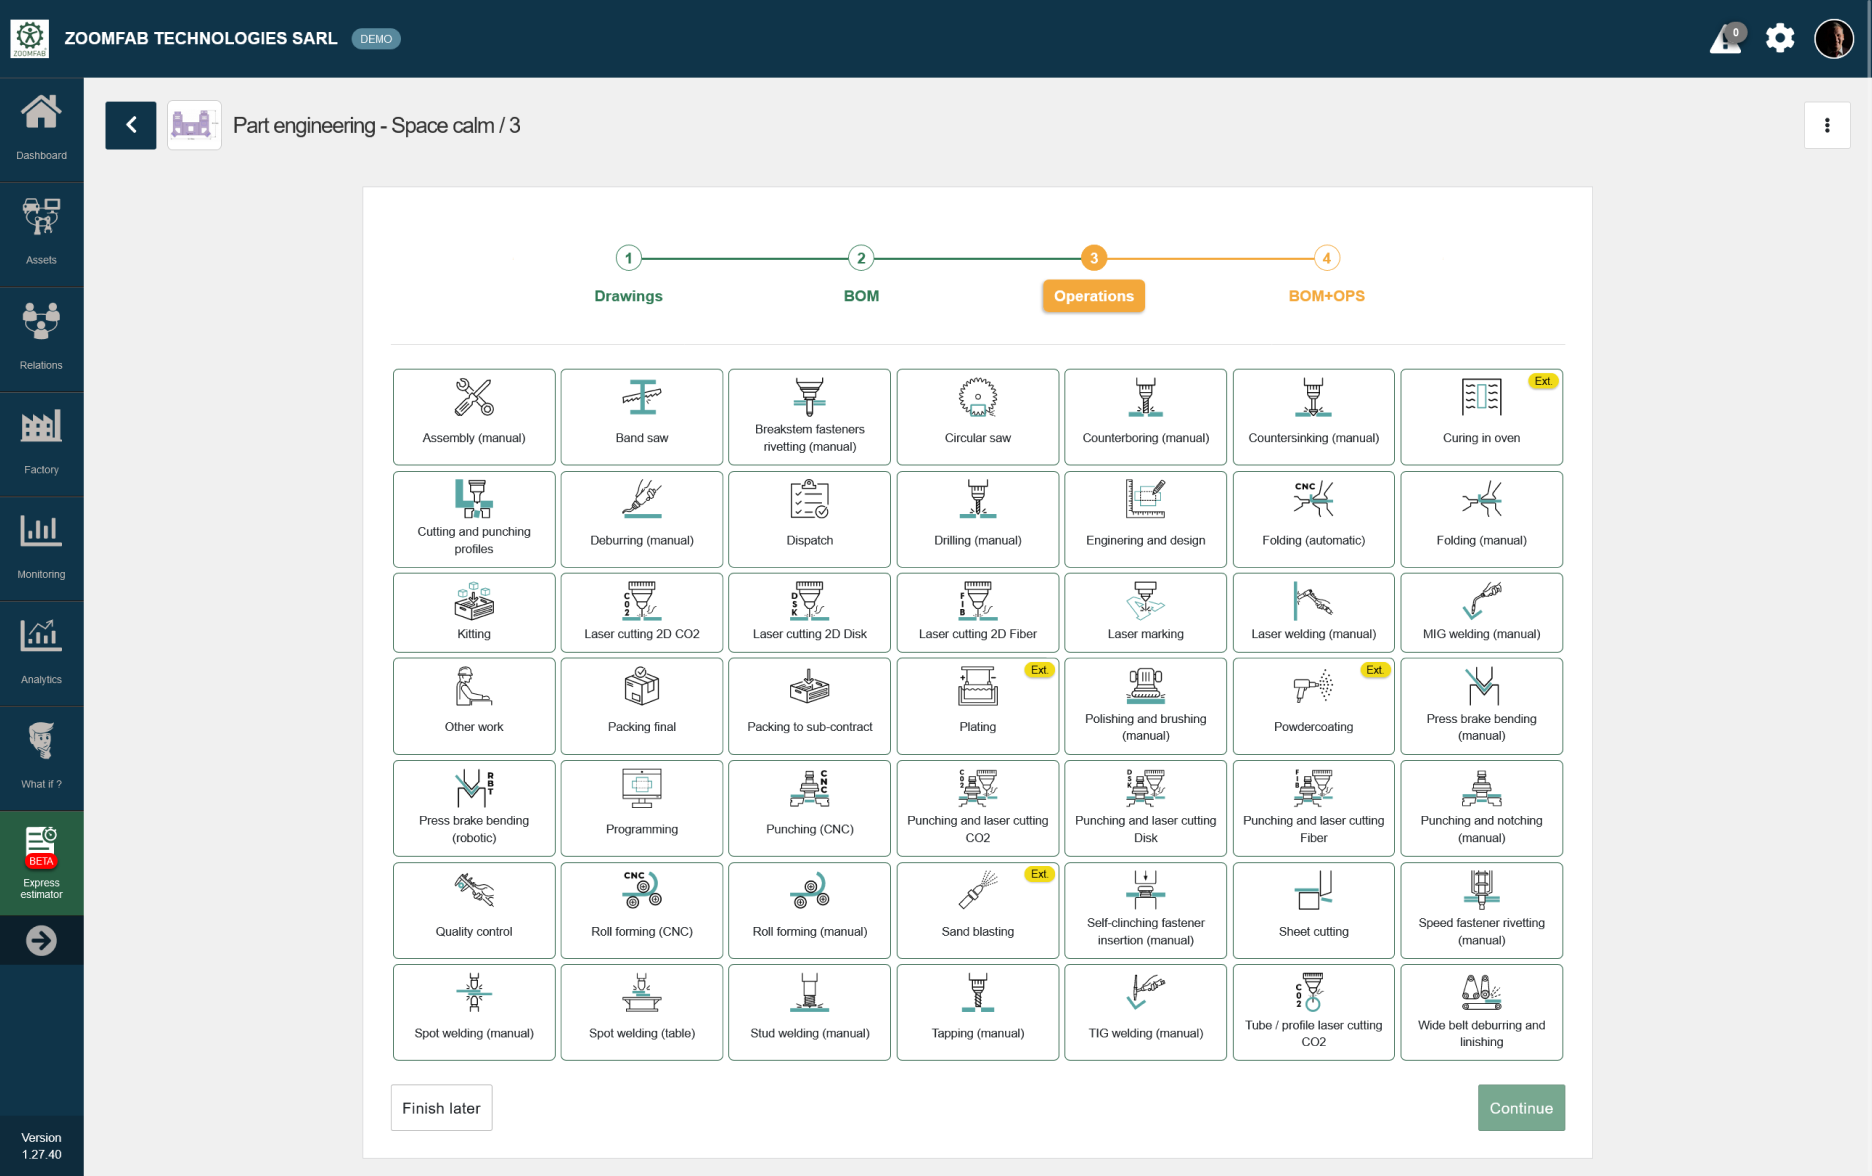
Task: Select Laser welding (manual)
Action: click(x=1314, y=613)
